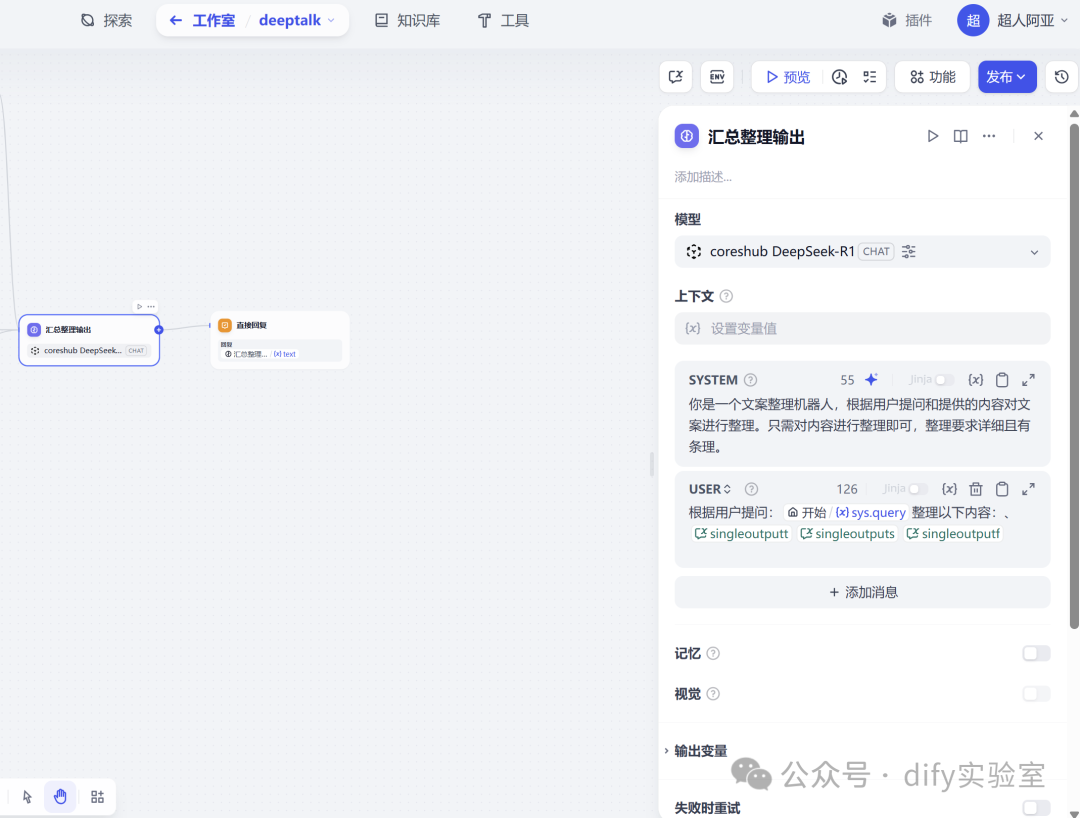The height and width of the screenshot is (818, 1080).
Task: Select the hand pan mode tool
Action: click(x=60, y=797)
